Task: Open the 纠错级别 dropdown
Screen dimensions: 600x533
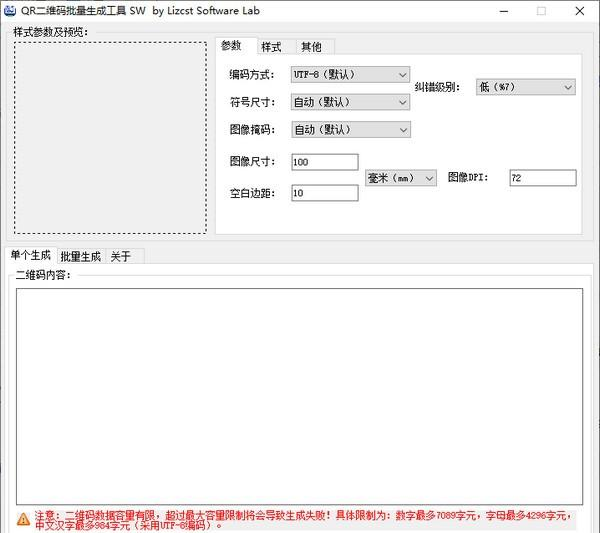Action: 526,87
